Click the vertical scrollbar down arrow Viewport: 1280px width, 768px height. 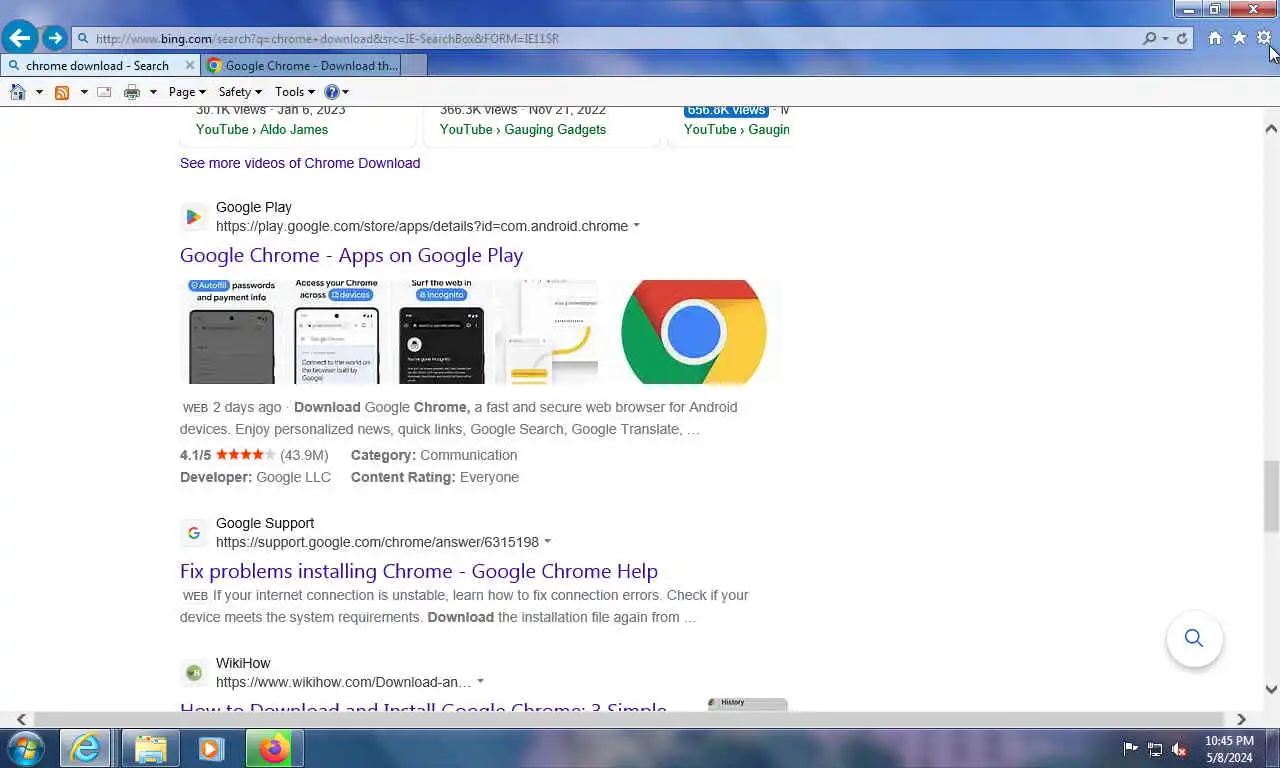1271,689
